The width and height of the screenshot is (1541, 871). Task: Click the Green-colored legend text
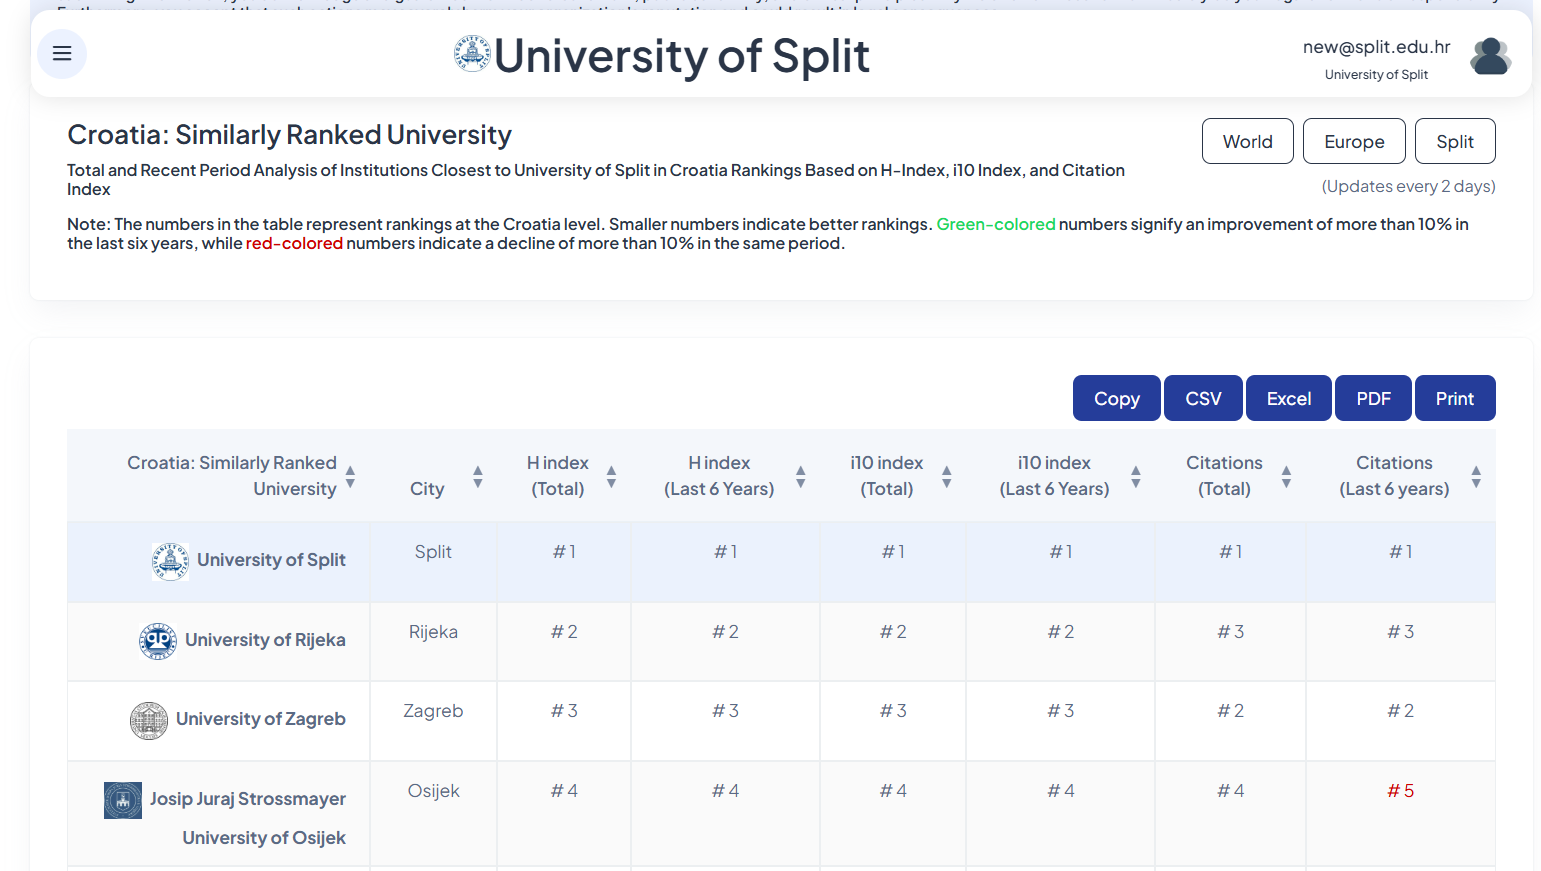[996, 224]
